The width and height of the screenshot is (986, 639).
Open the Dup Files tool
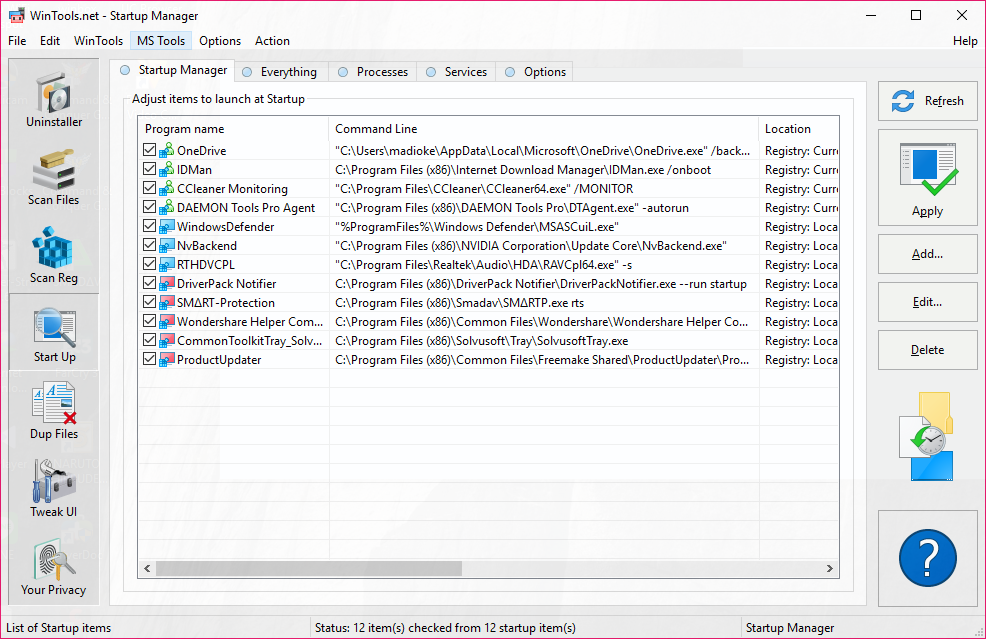[x=54, y=411]
